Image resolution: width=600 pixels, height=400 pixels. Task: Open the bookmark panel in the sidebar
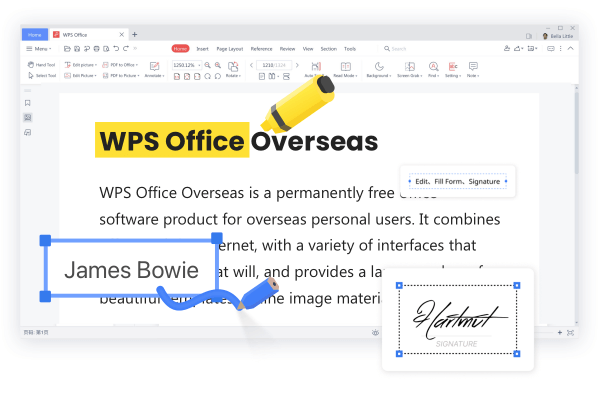coord(28,103)
